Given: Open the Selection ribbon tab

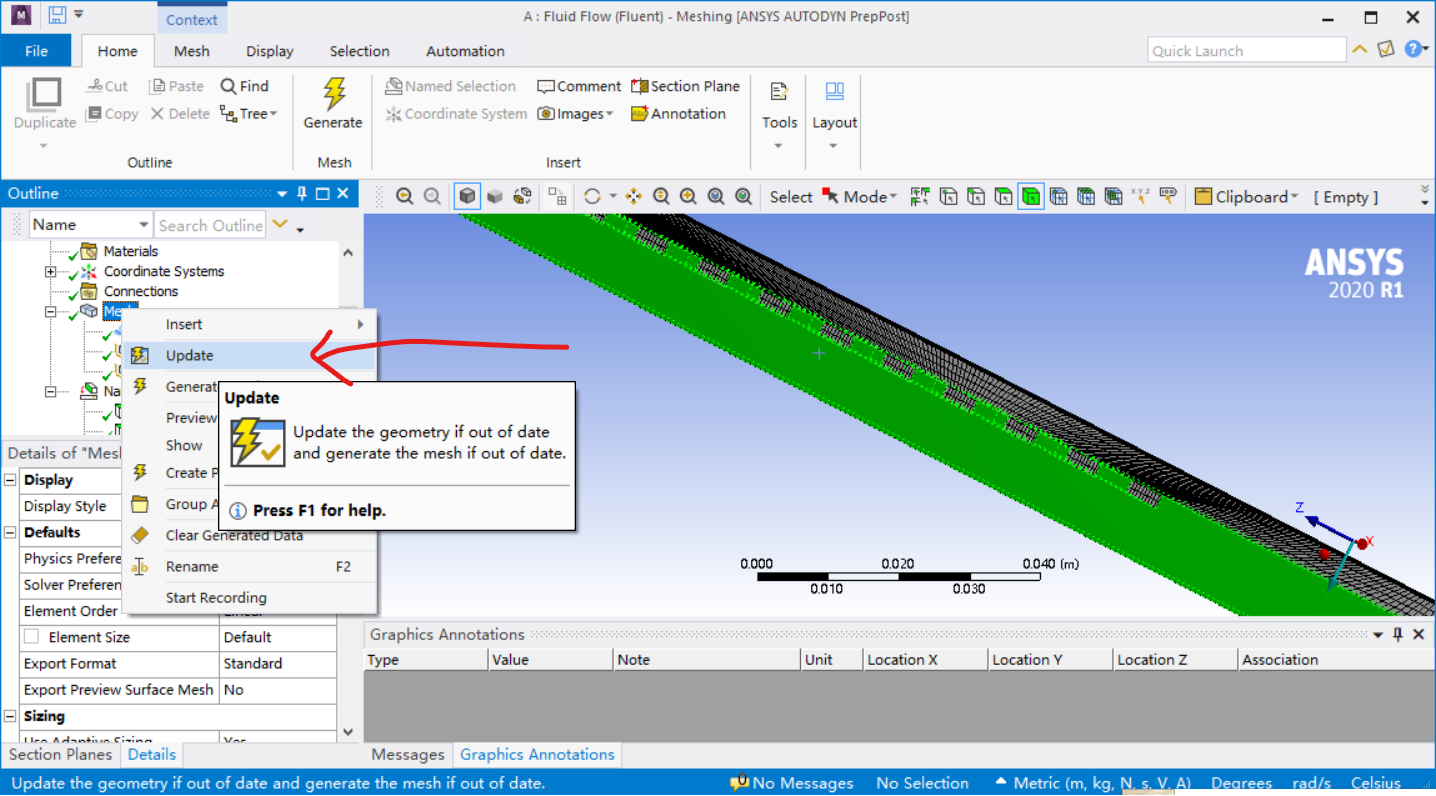Looking at the screenshot, I should point(360,51).
